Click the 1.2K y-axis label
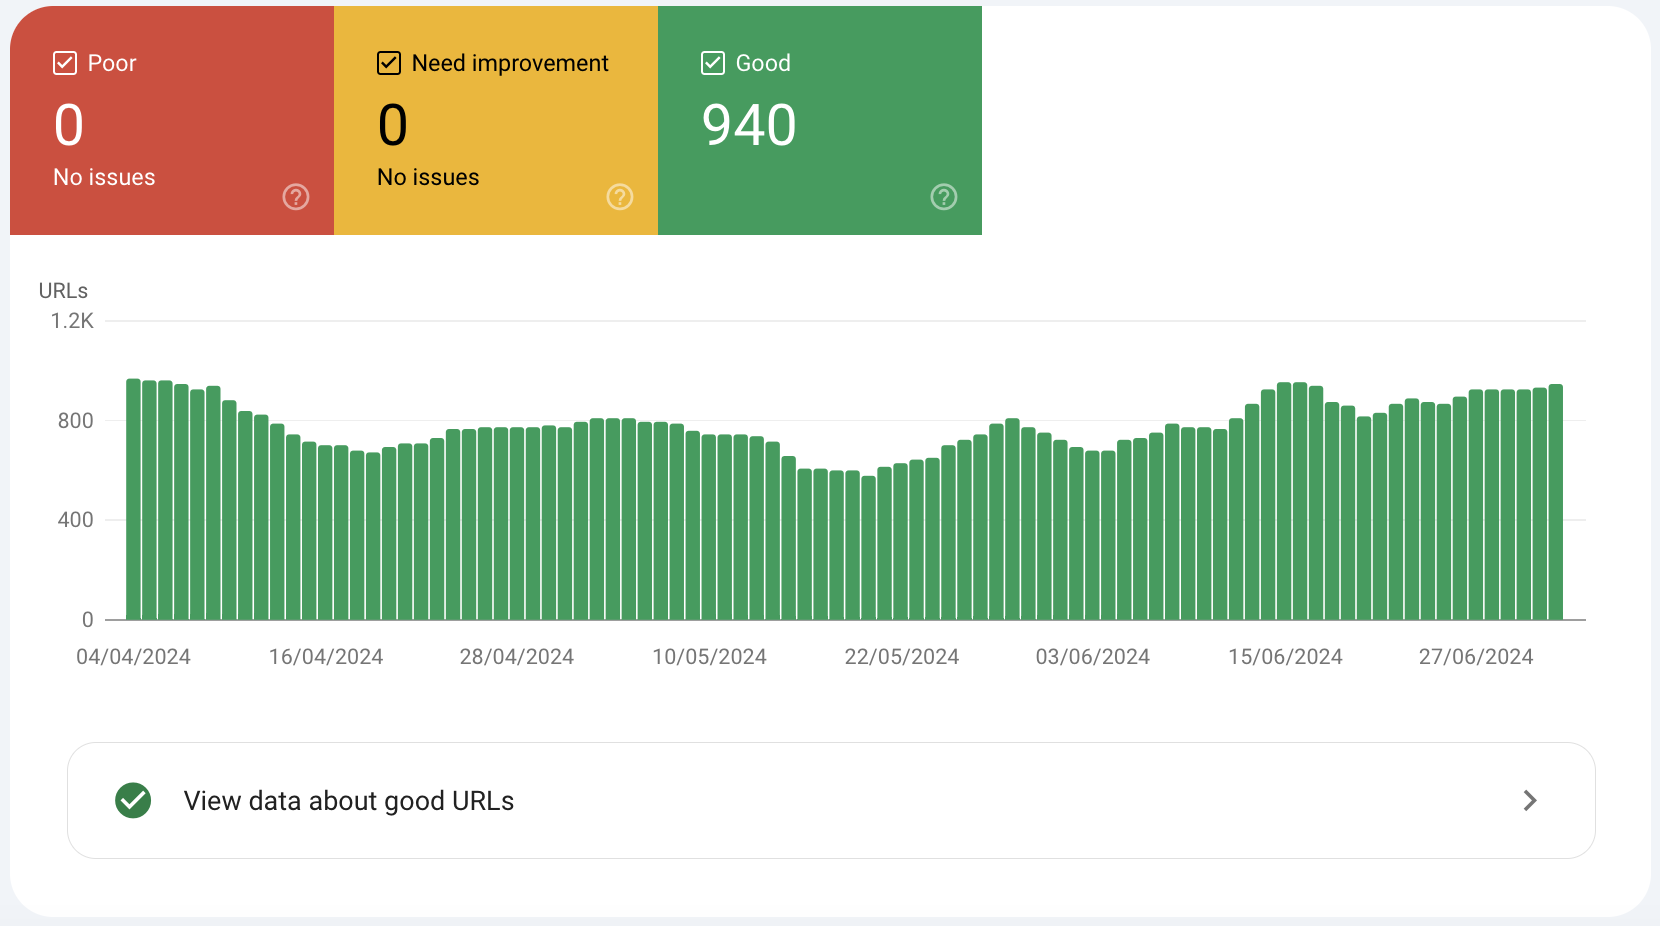1660x926 pixels. [x=72, y=321]
